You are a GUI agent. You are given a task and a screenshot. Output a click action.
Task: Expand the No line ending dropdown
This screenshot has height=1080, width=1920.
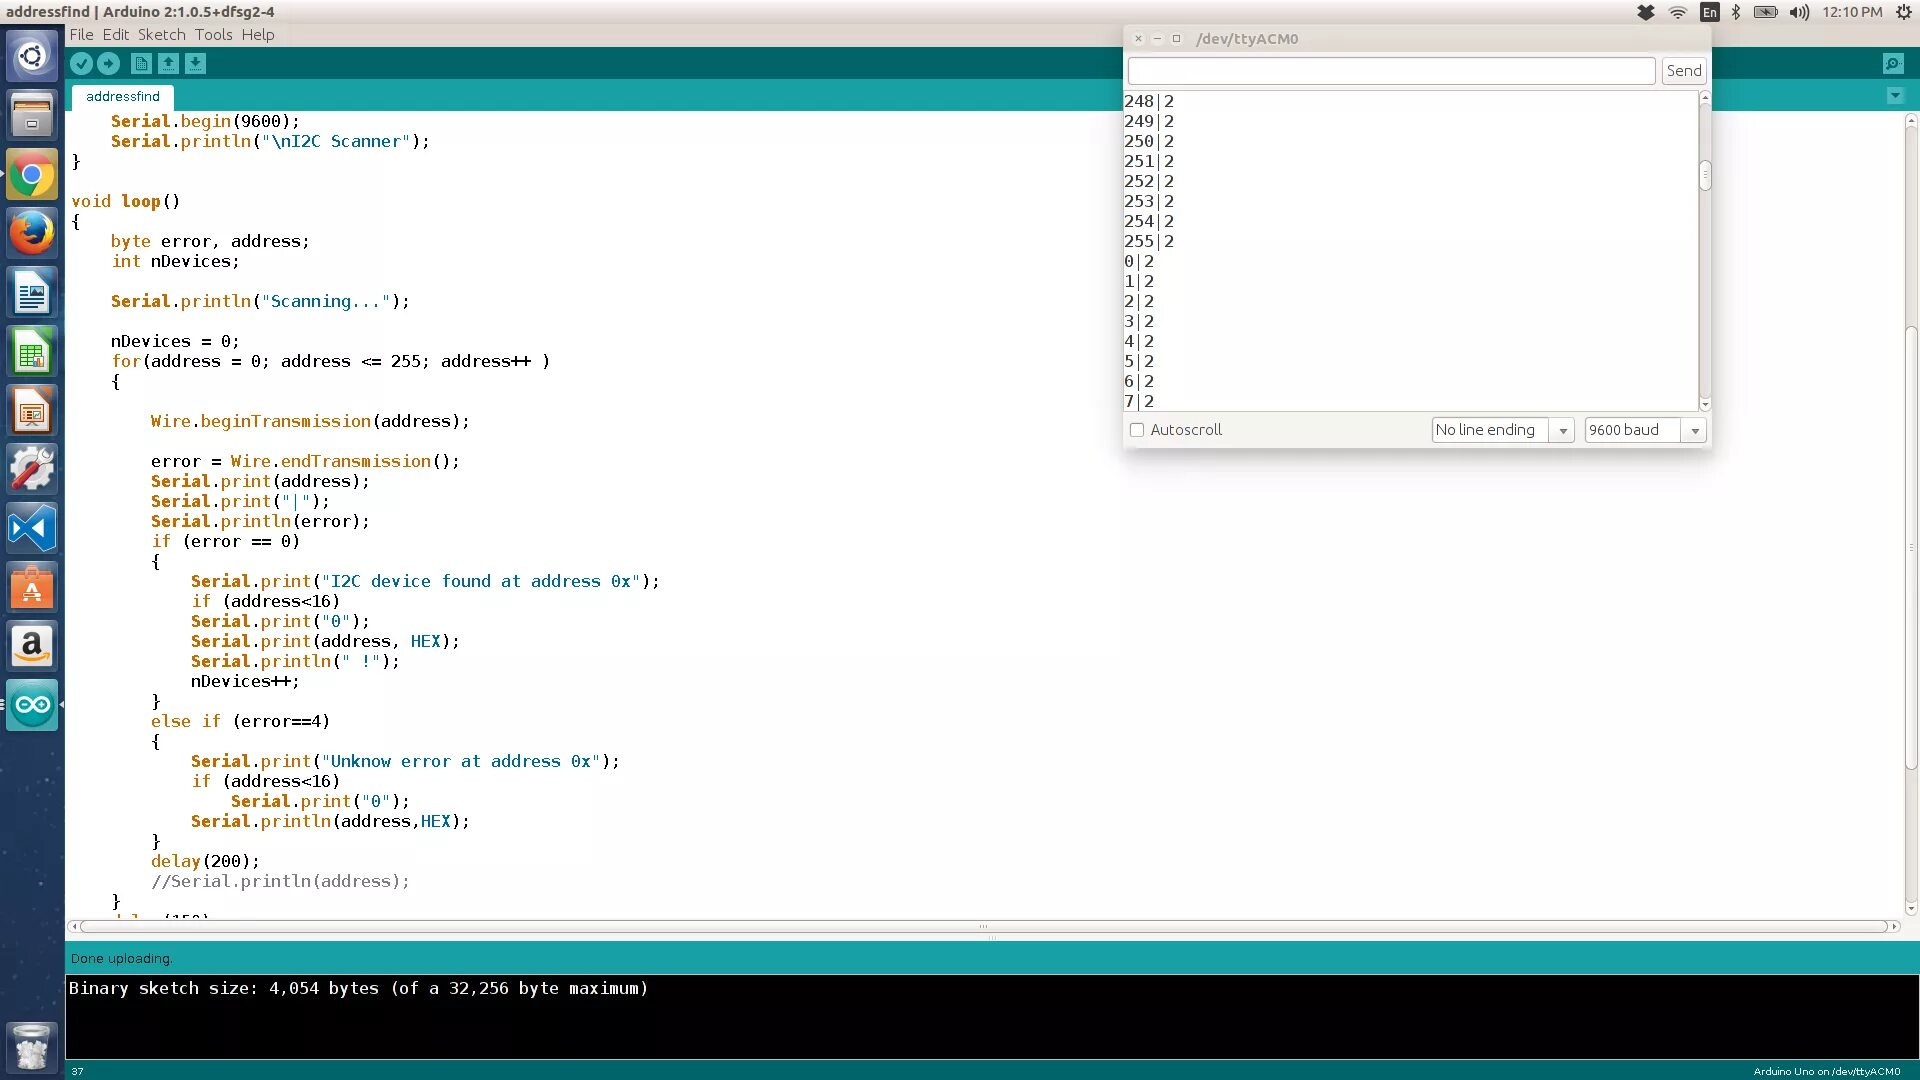click(x=1502, y=430)
